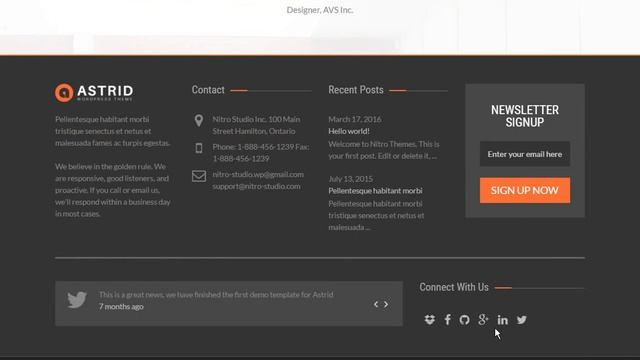This screenshot has height=360, width=640.
Task: Click the Designer, AVS Inc. caption
Action: pos(320,10)
